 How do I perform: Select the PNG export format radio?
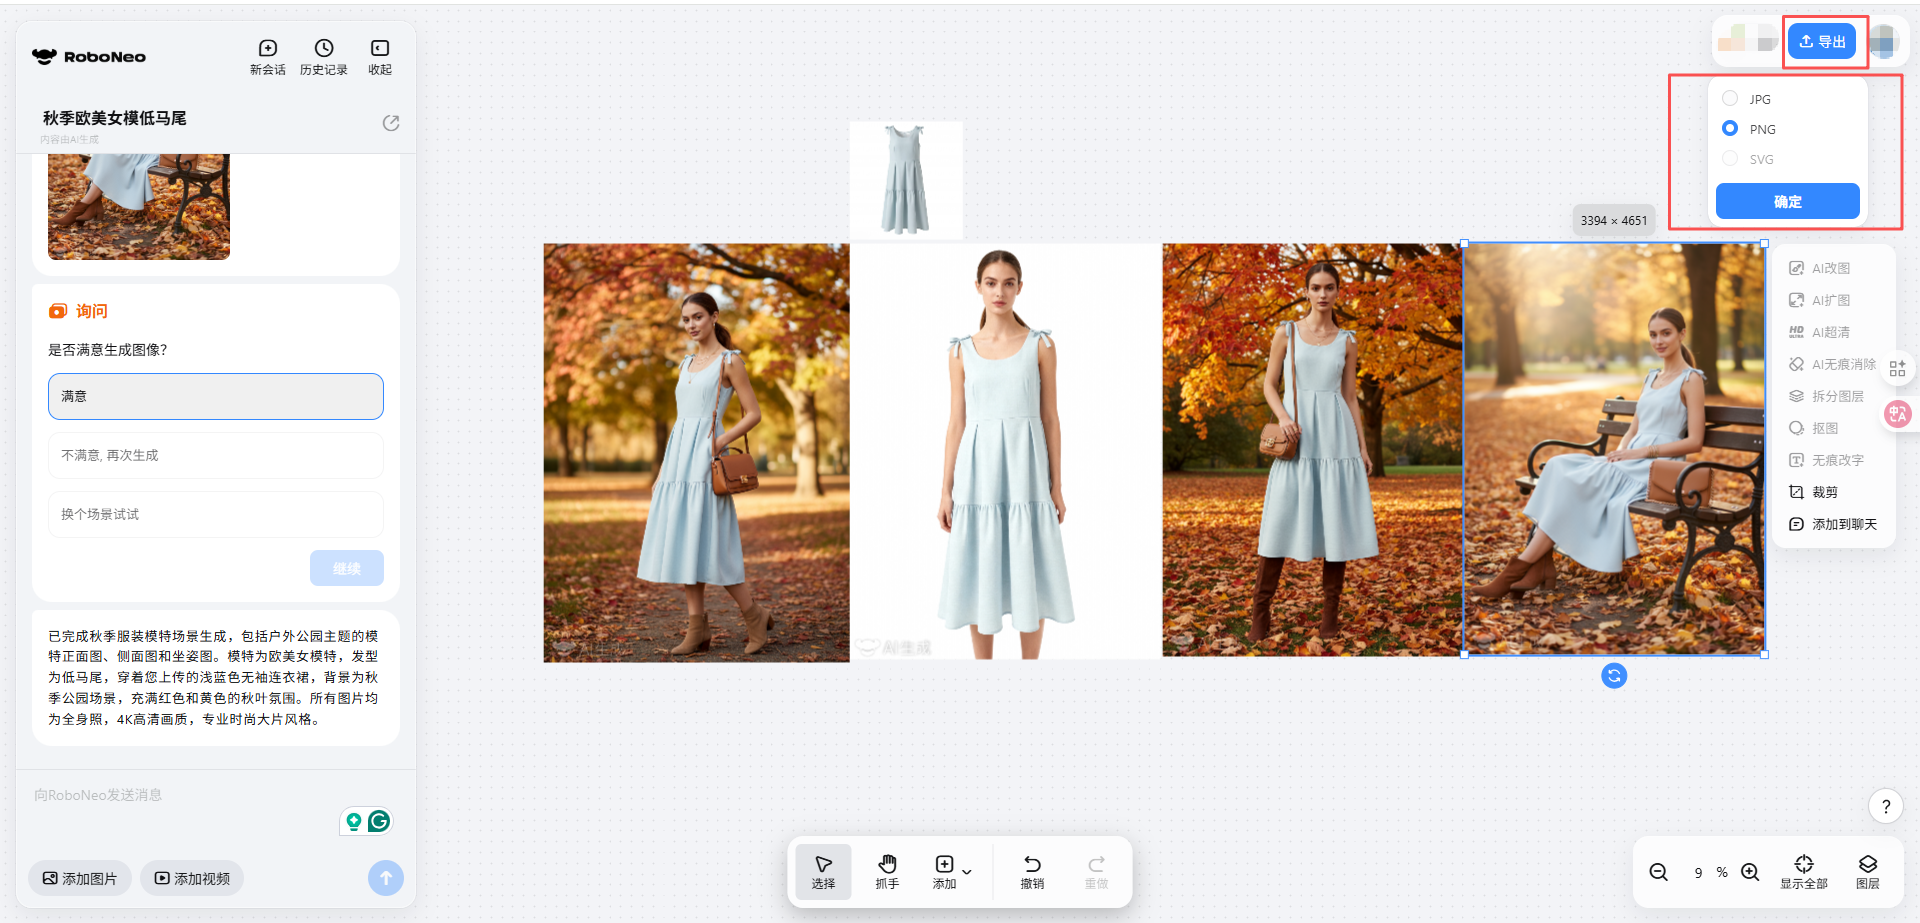coord(1730,129)
